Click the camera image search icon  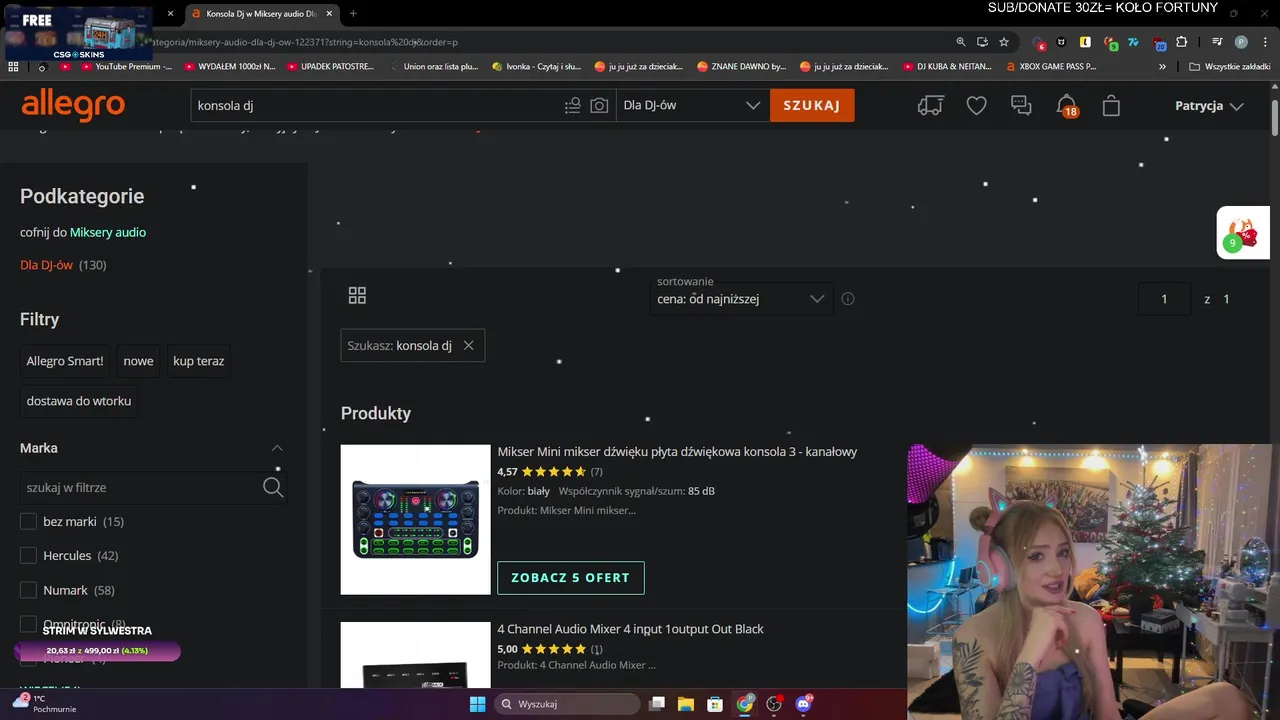pos(599,105)
